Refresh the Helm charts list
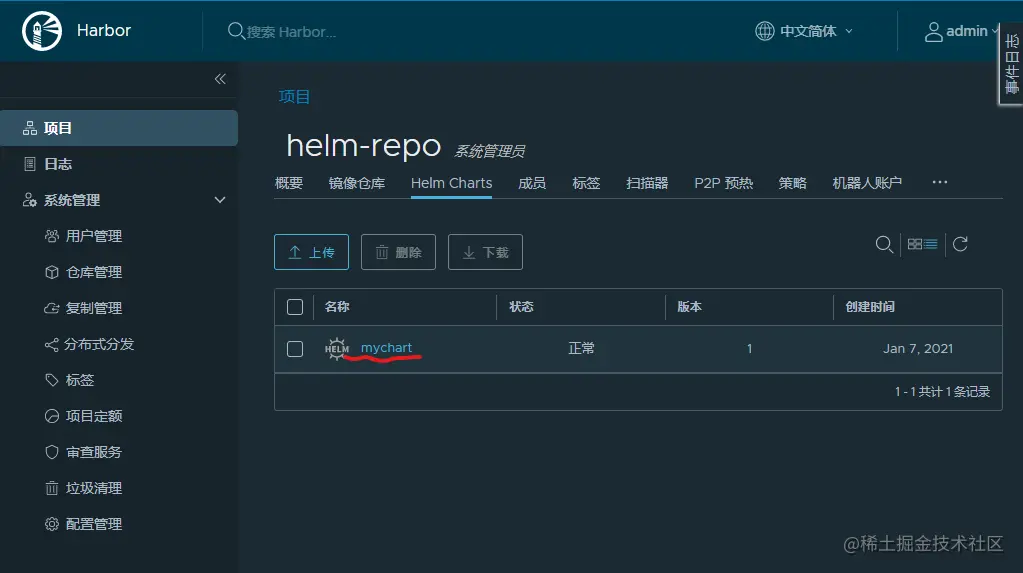The height and width of the screenshot is (573, 1023). [x=960, y=244]
